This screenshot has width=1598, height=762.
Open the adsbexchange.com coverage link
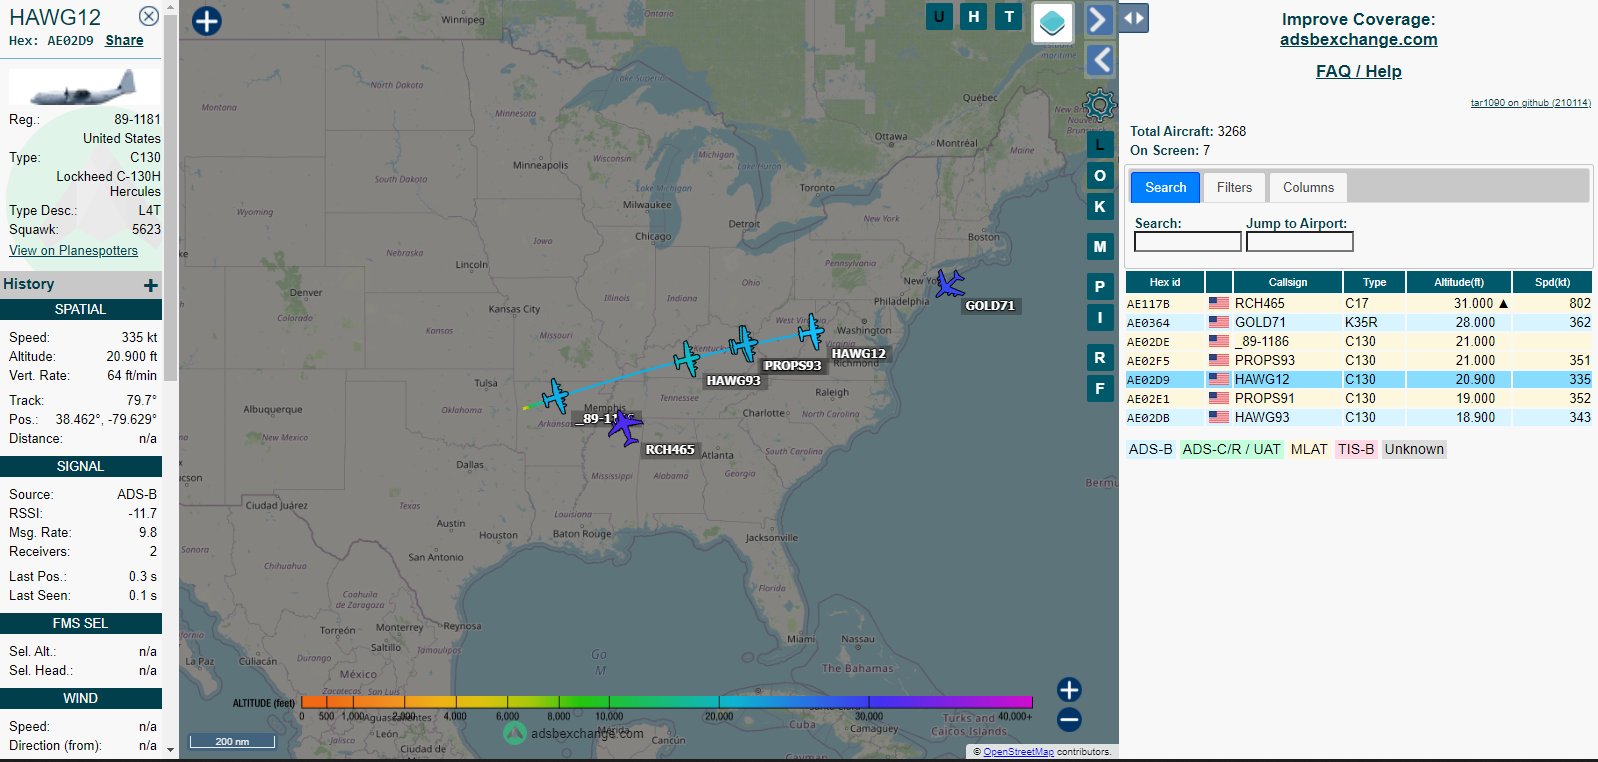[x=1358, y=39]
